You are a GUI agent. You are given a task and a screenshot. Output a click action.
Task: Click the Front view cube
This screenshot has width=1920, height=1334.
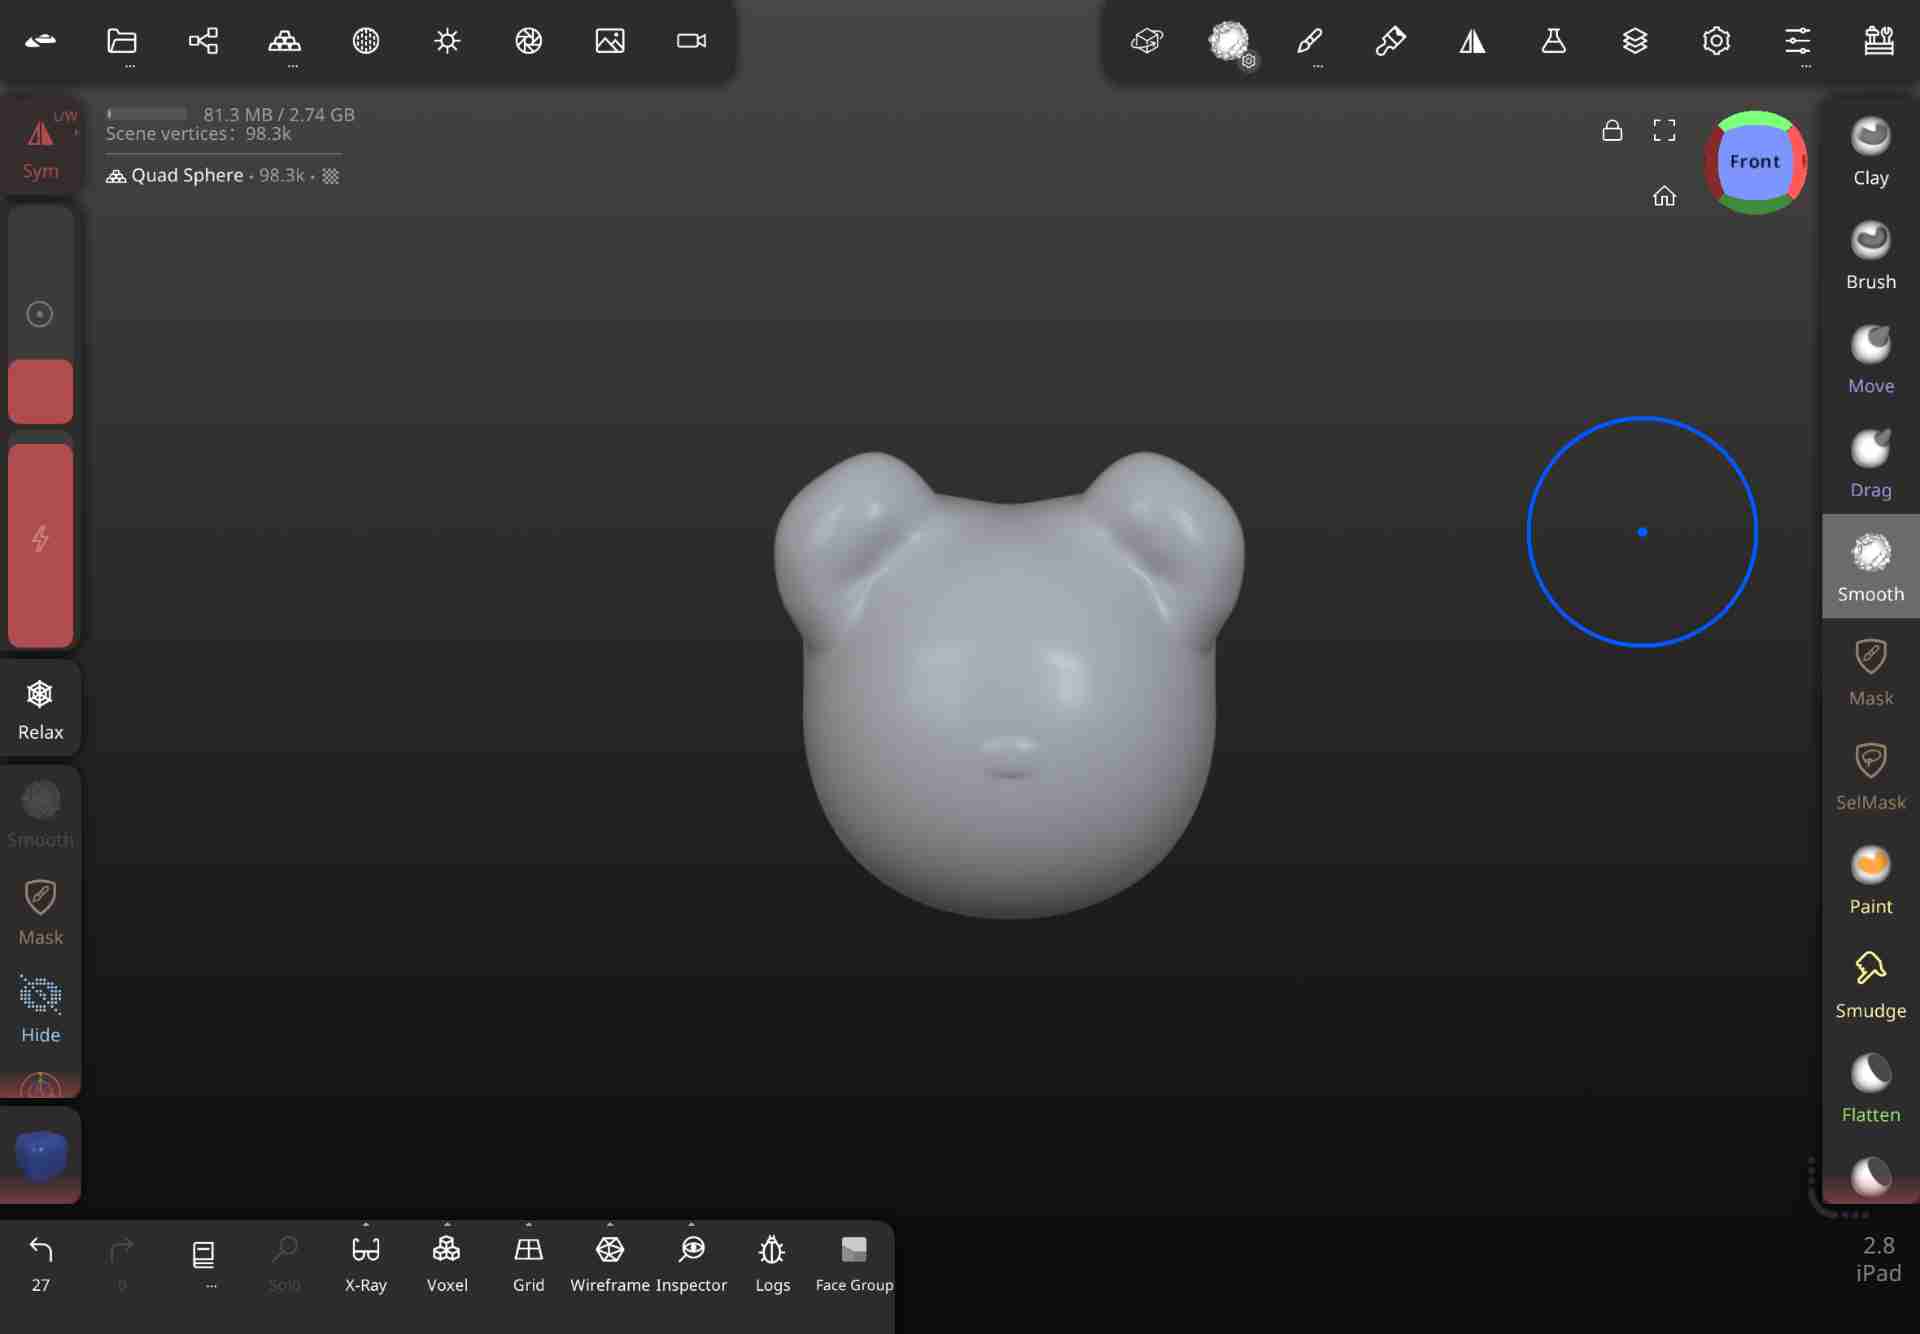pos(1755,162)
